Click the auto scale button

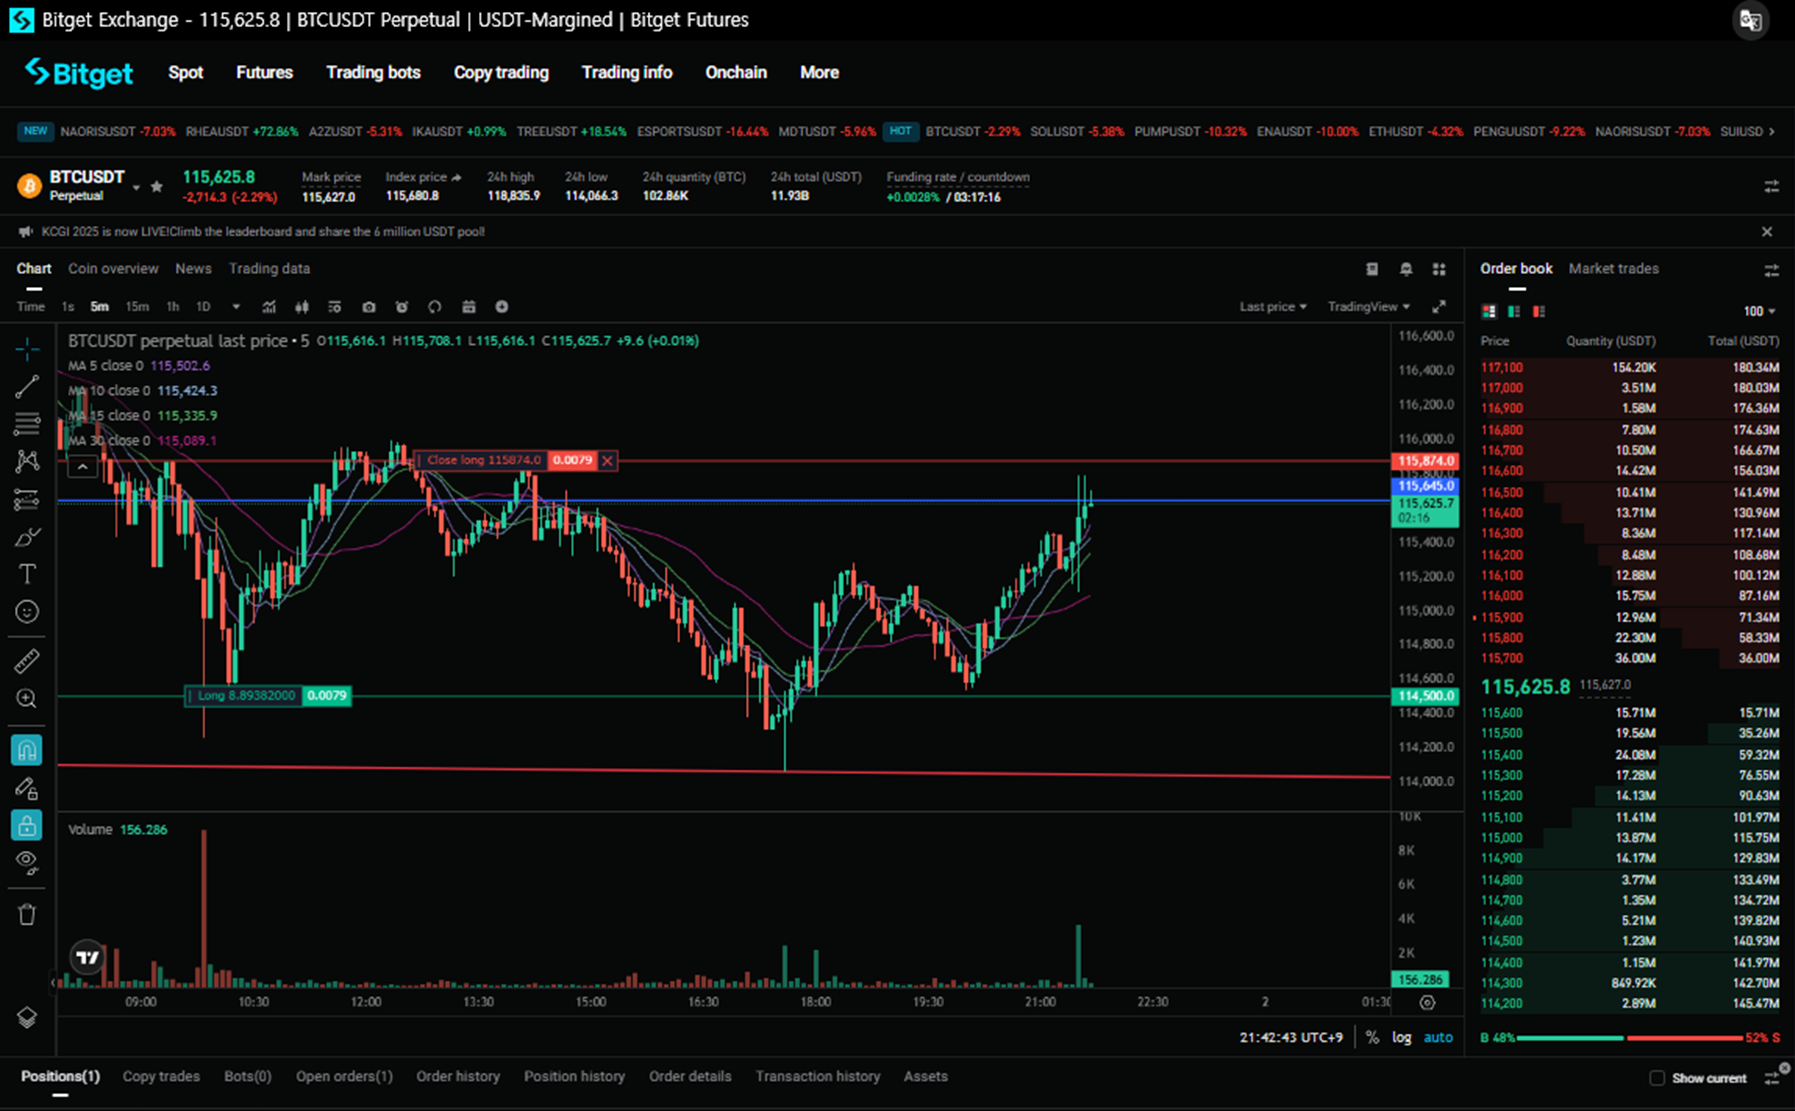point(1438,1038)
